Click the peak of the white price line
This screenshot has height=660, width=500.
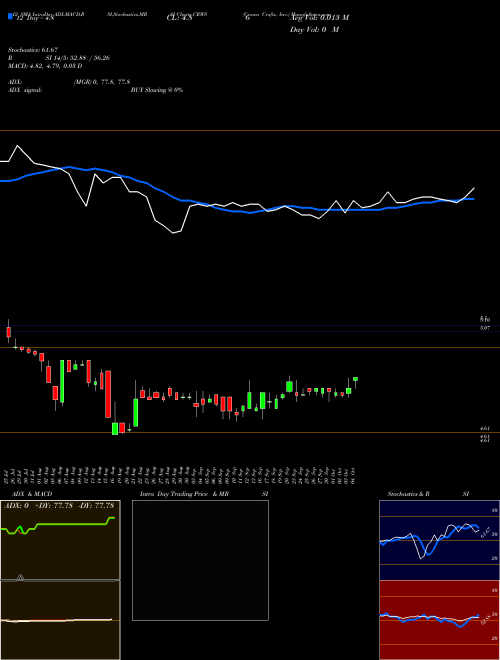click(17, 146)
